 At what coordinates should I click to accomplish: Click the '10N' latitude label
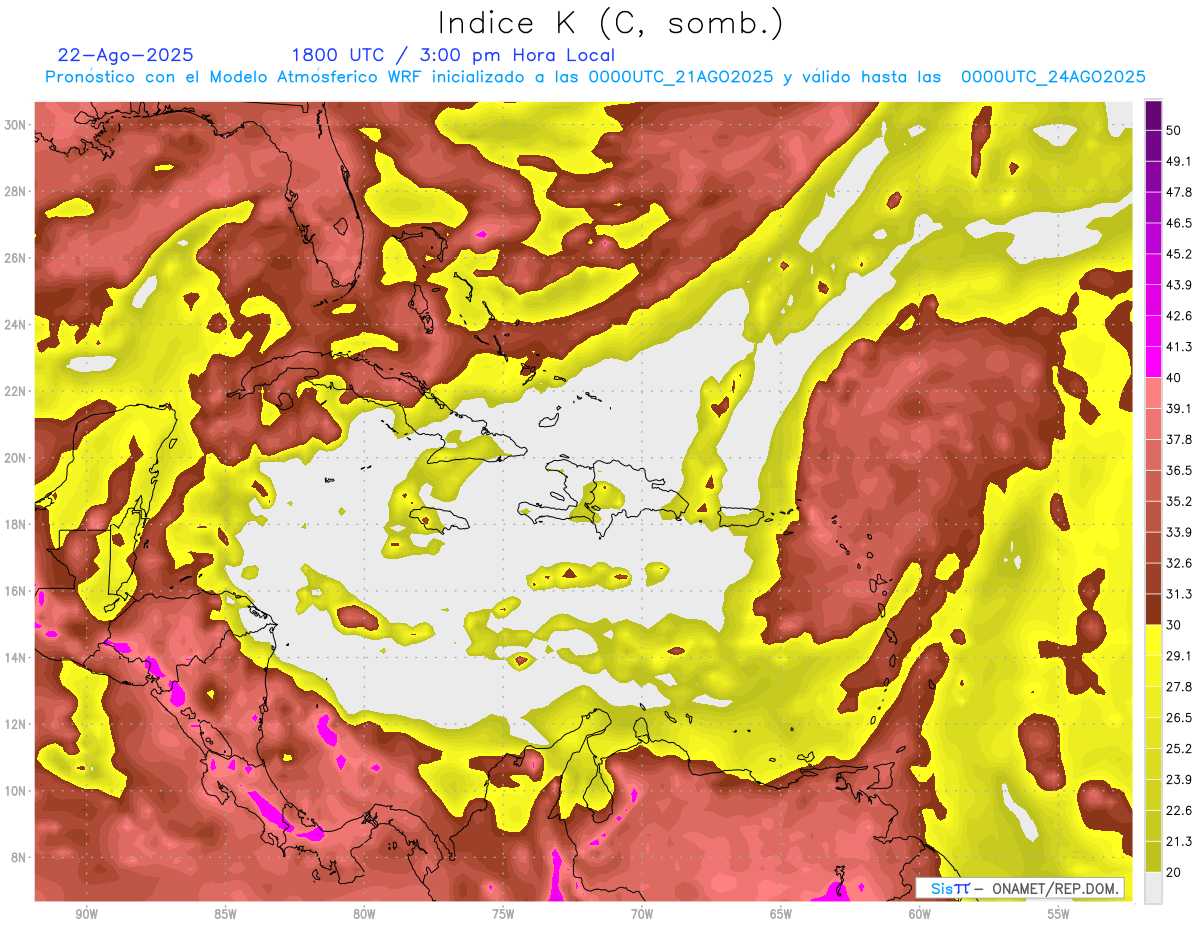[x=16, y=791]
